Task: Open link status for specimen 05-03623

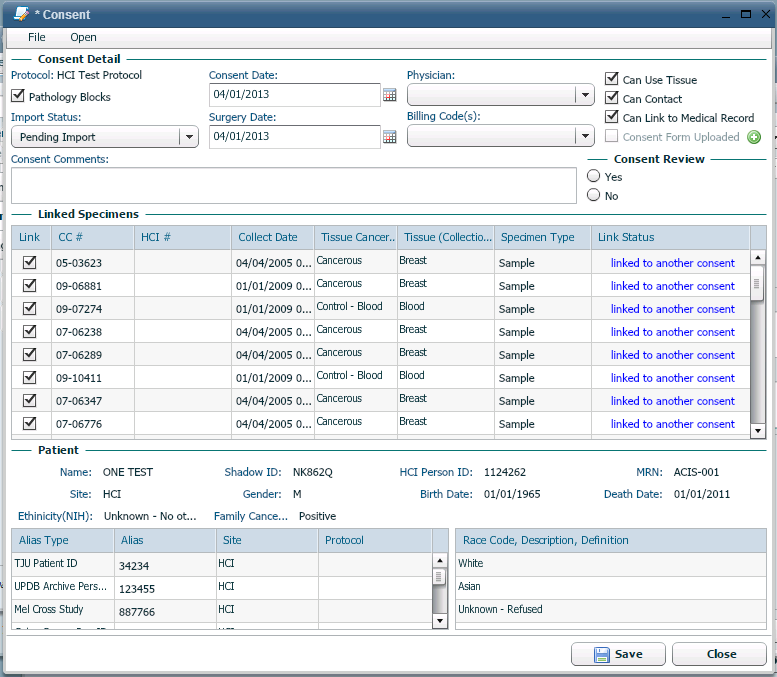Action: pos(672,263)
